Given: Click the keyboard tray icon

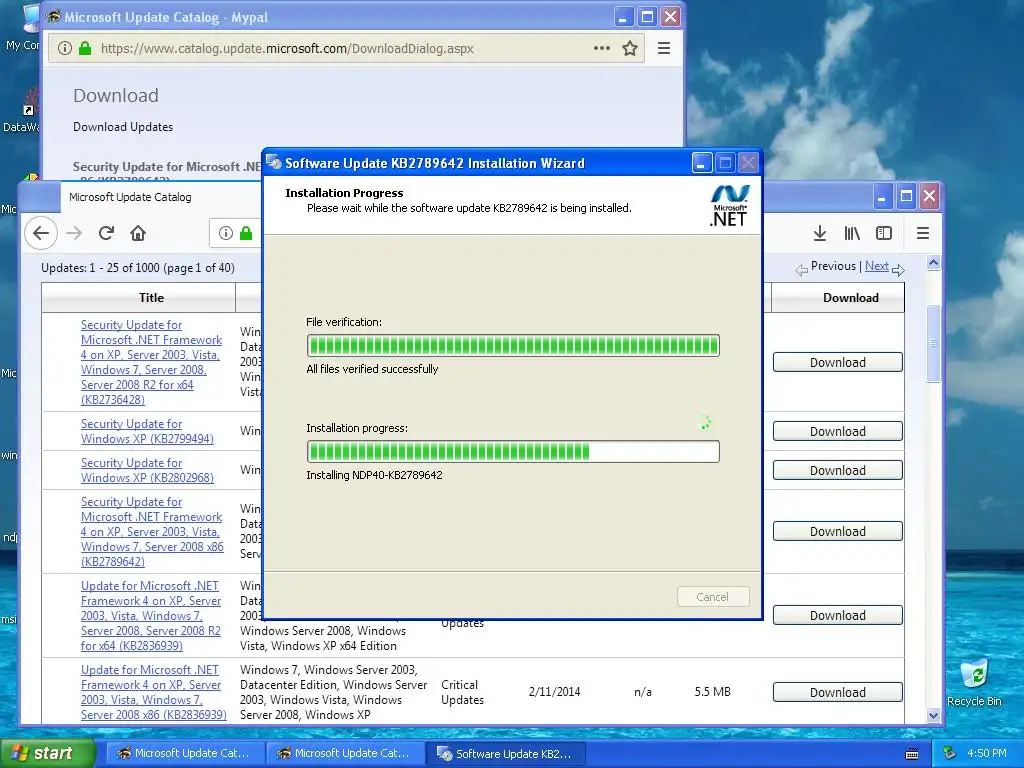Looking at the screenshot, I should click(912, 754).
